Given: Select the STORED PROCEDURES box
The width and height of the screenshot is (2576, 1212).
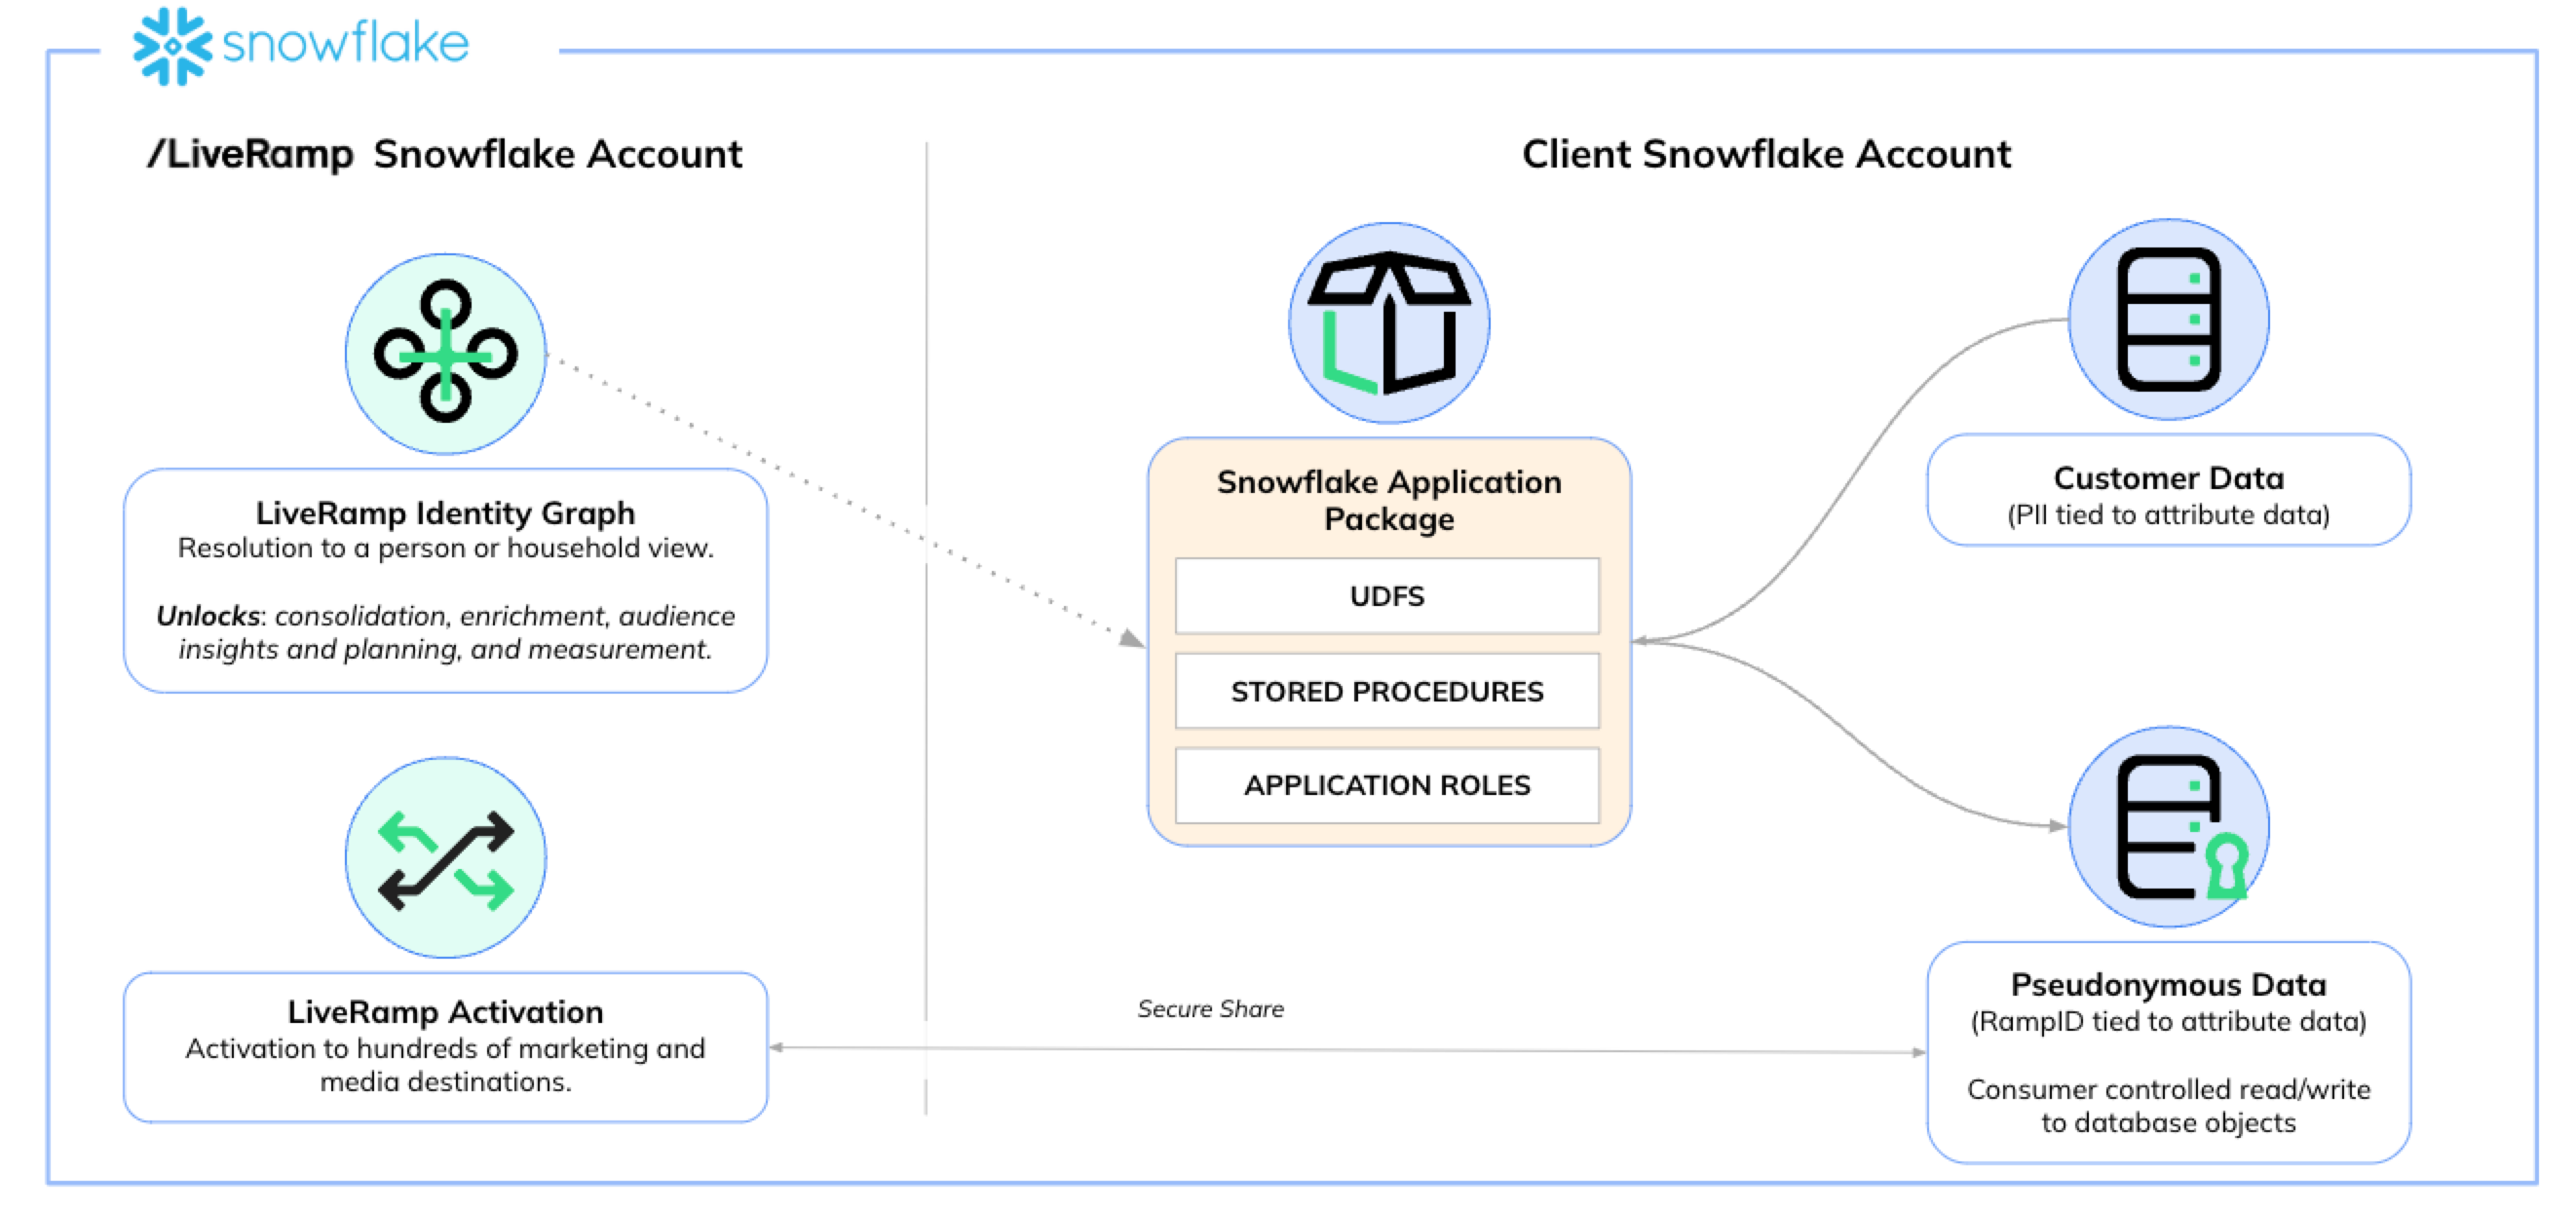Looking at the screenshot, I should (x=1387, y=691).
